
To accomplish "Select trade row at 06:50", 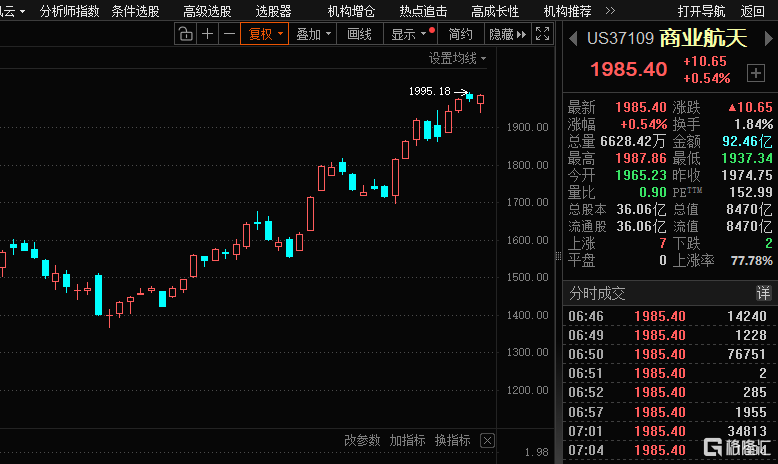I will point(670,354).
